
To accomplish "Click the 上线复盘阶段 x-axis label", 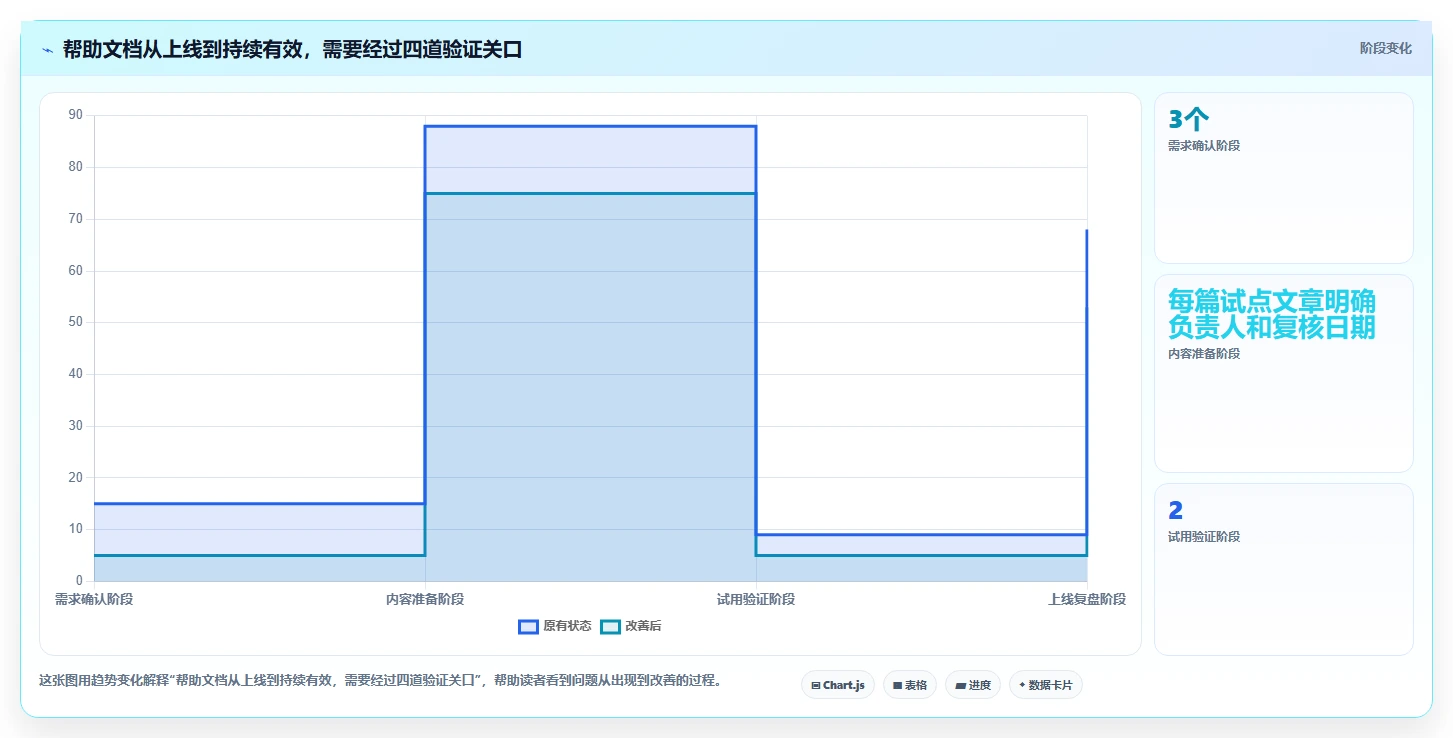I will 1087,599.
